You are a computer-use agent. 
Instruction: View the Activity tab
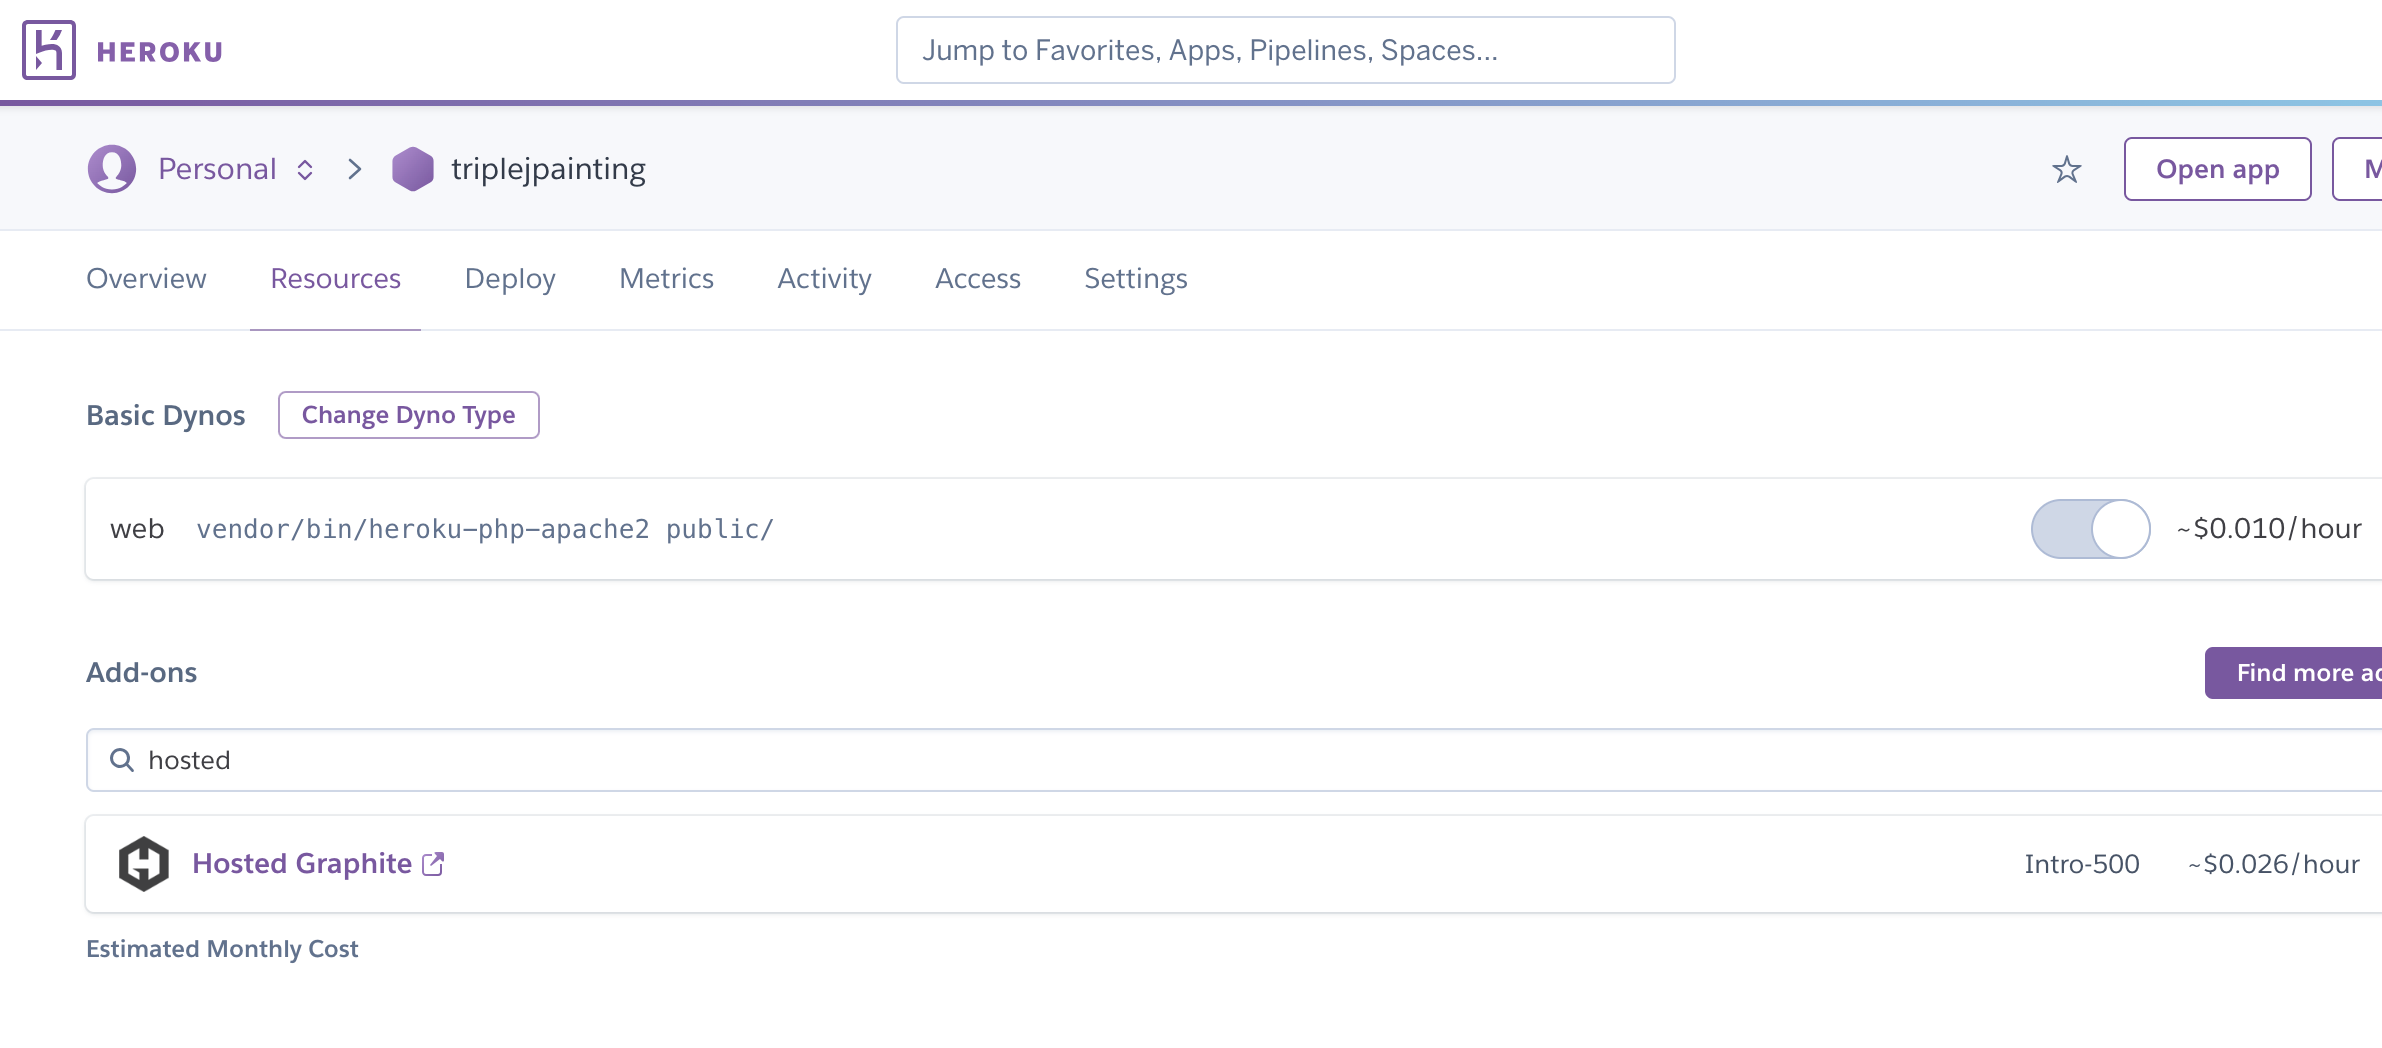click(824, 279)
